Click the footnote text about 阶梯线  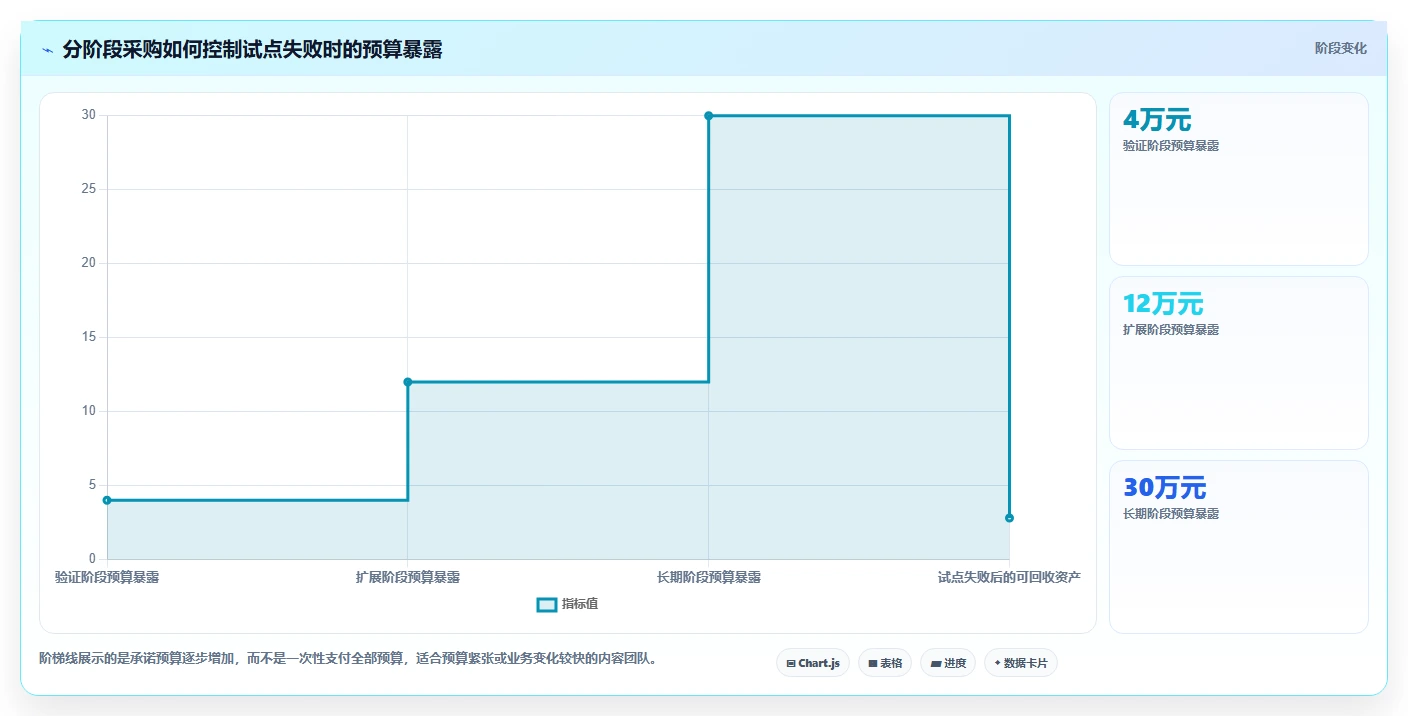point(348,658)
